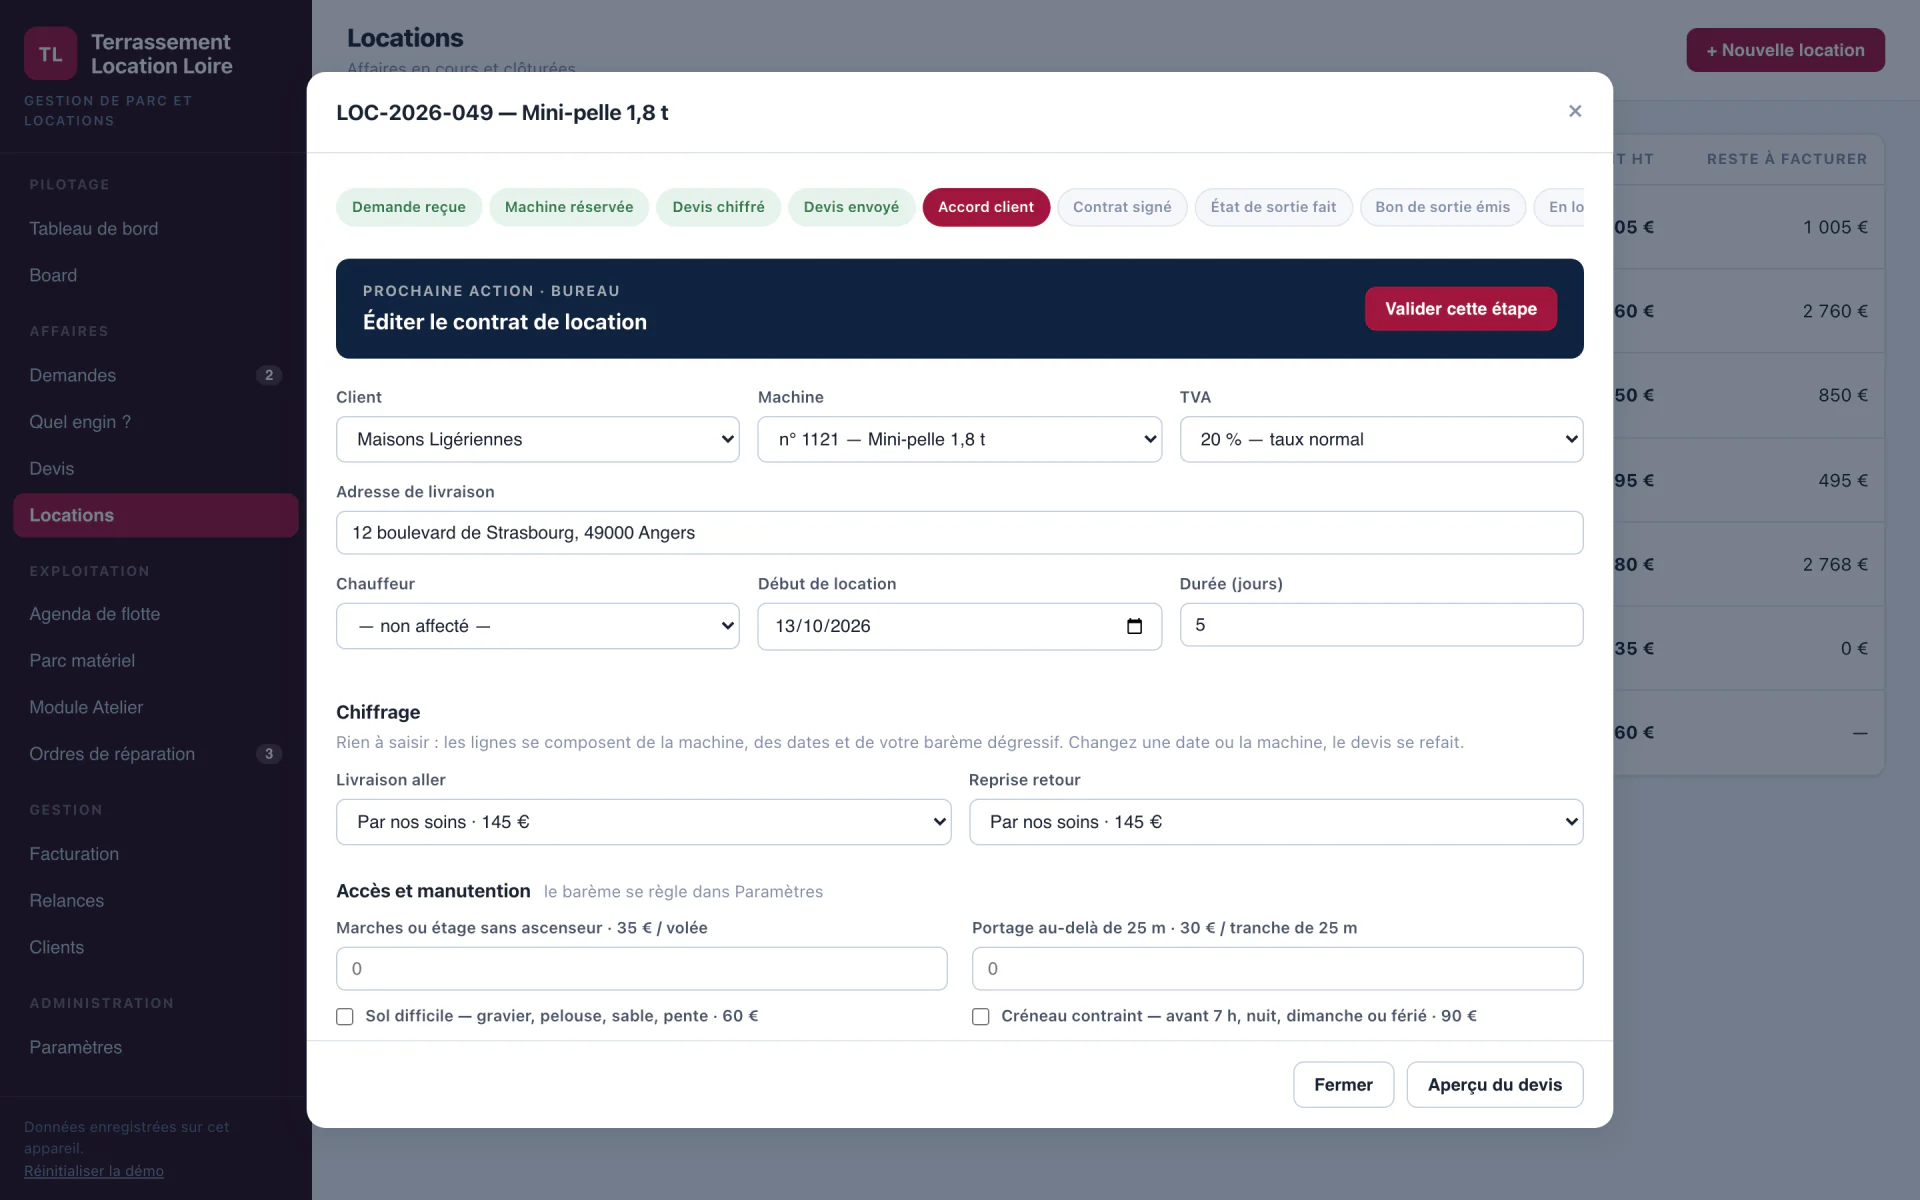Open the Machine dropdown

click(960, 439)
